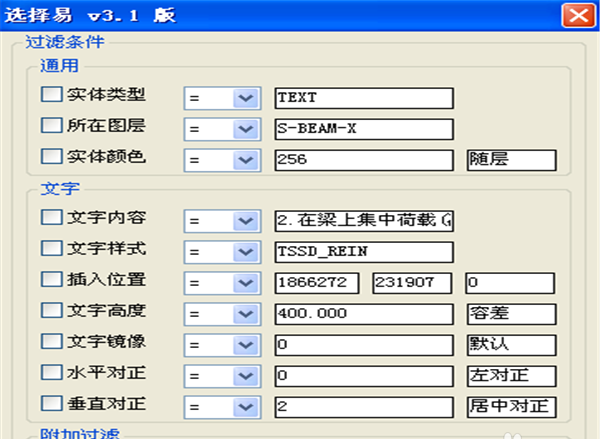Open the 垂直对正 operator dropdown

click(x=245, y=407)
